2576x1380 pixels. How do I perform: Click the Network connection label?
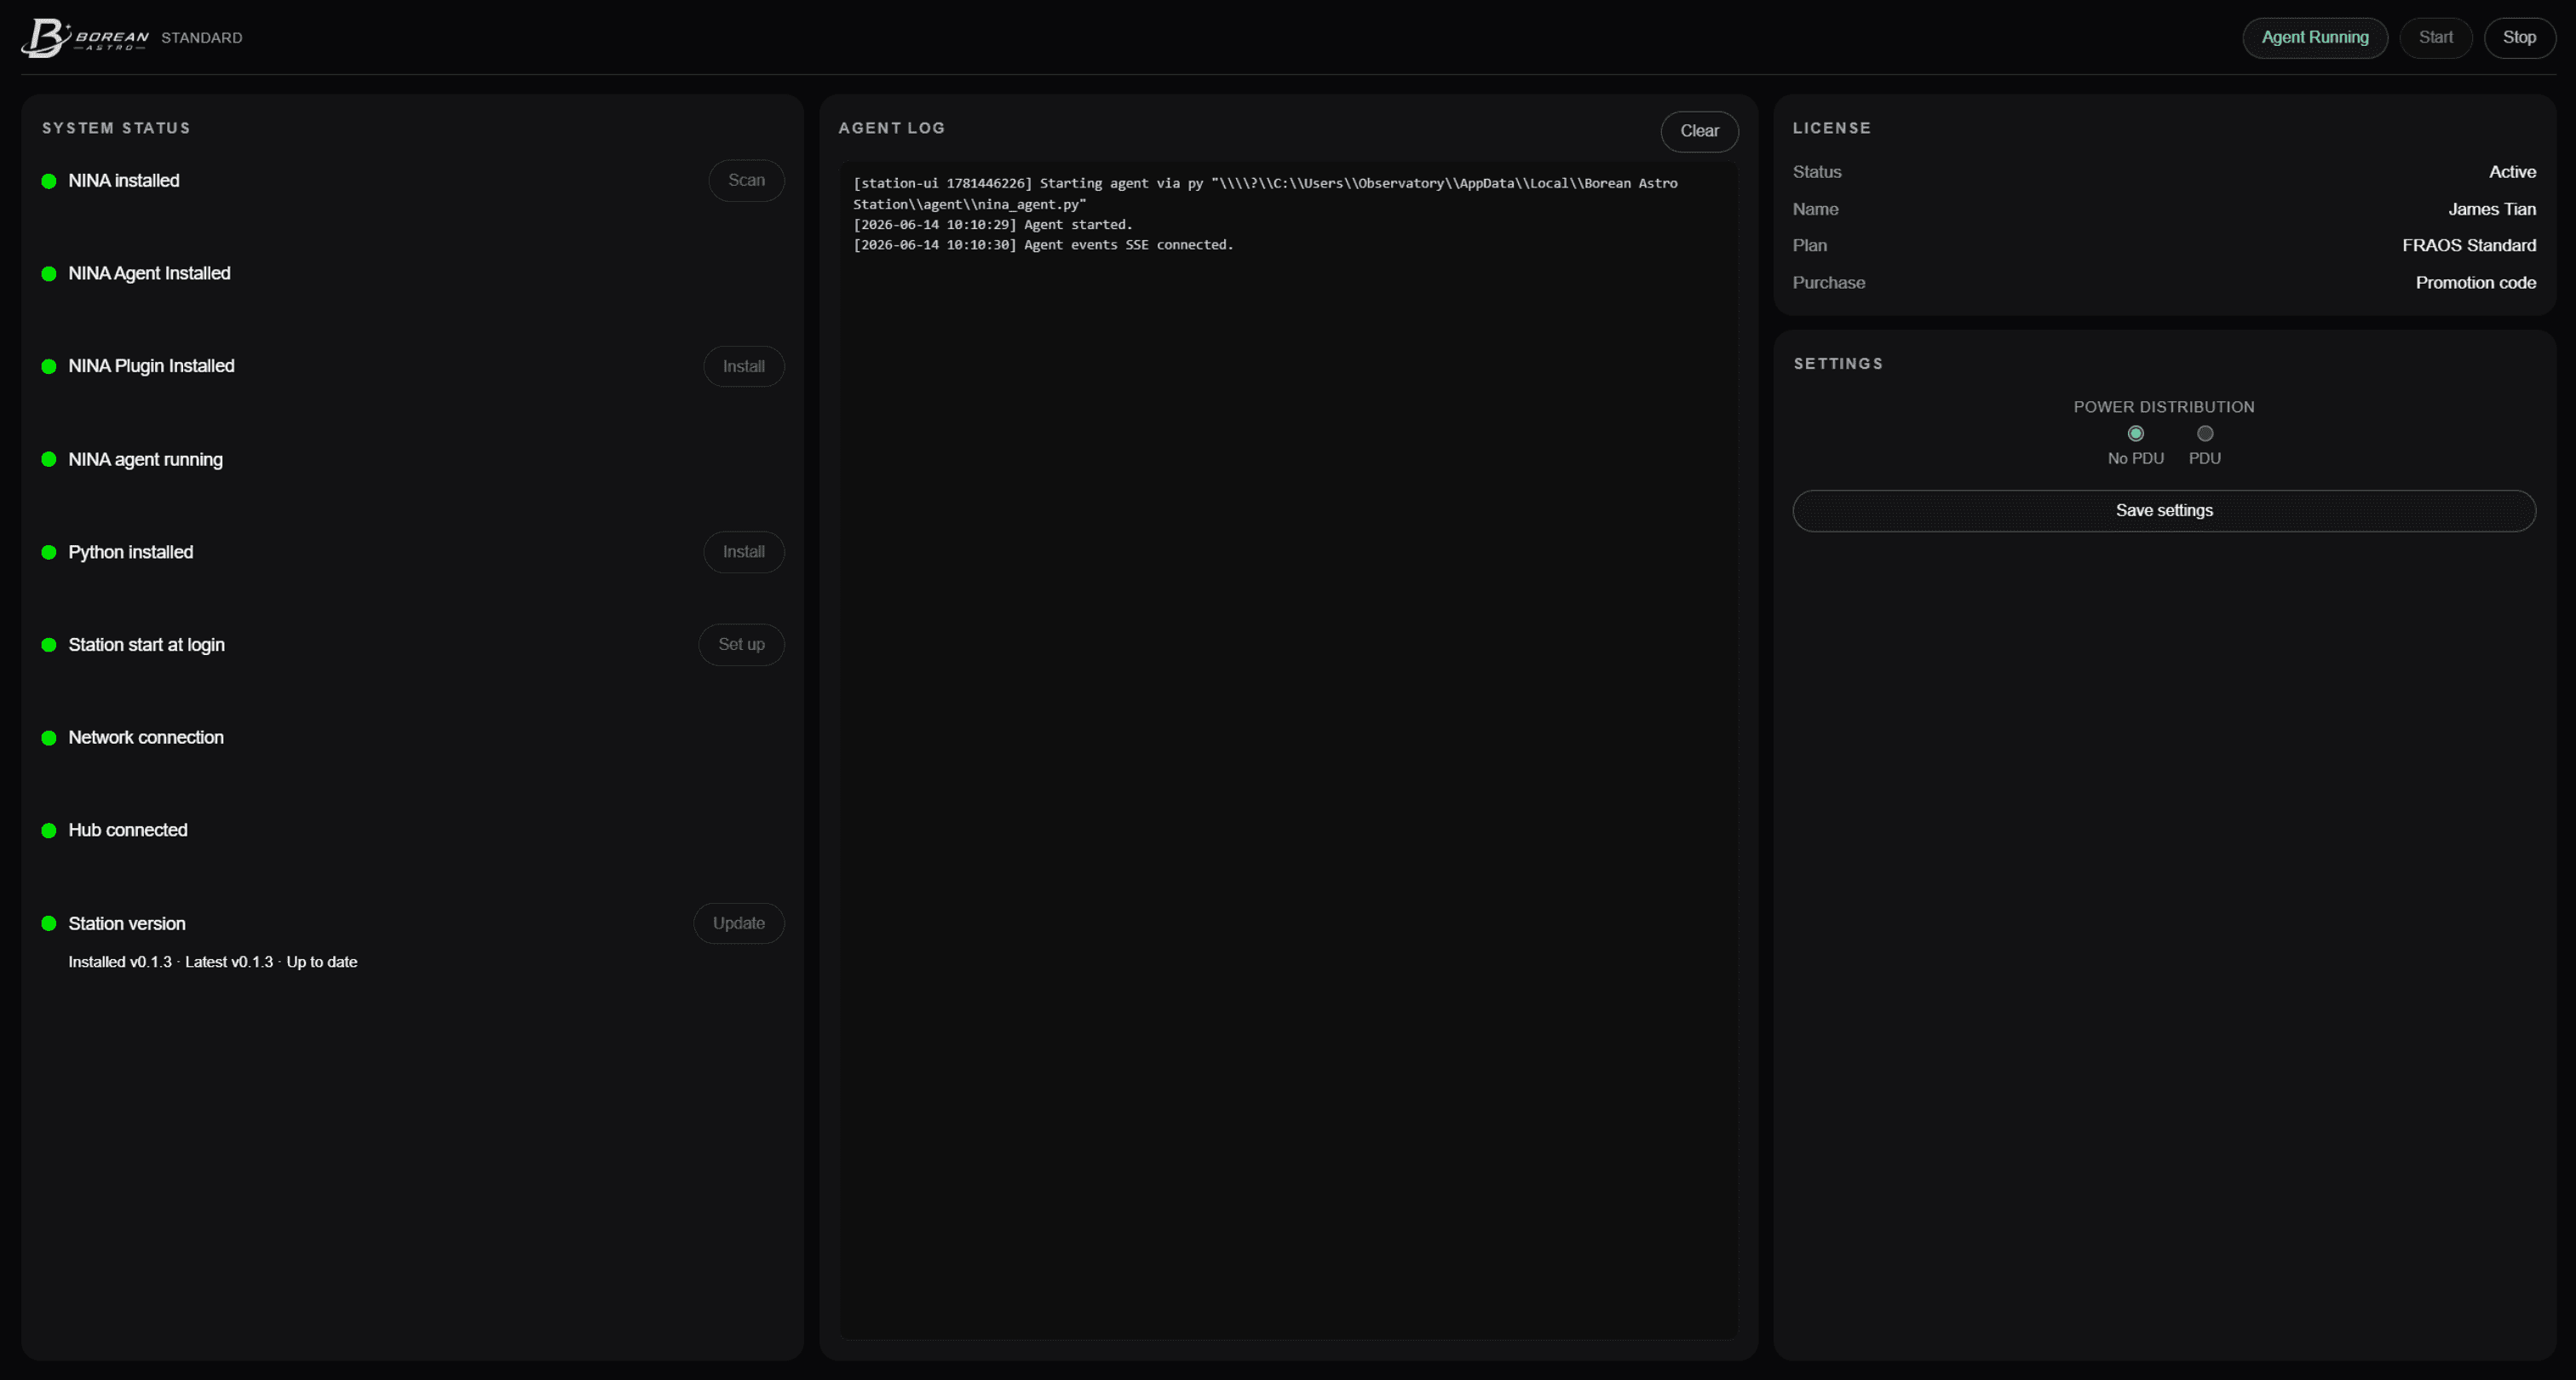(146, 738)
